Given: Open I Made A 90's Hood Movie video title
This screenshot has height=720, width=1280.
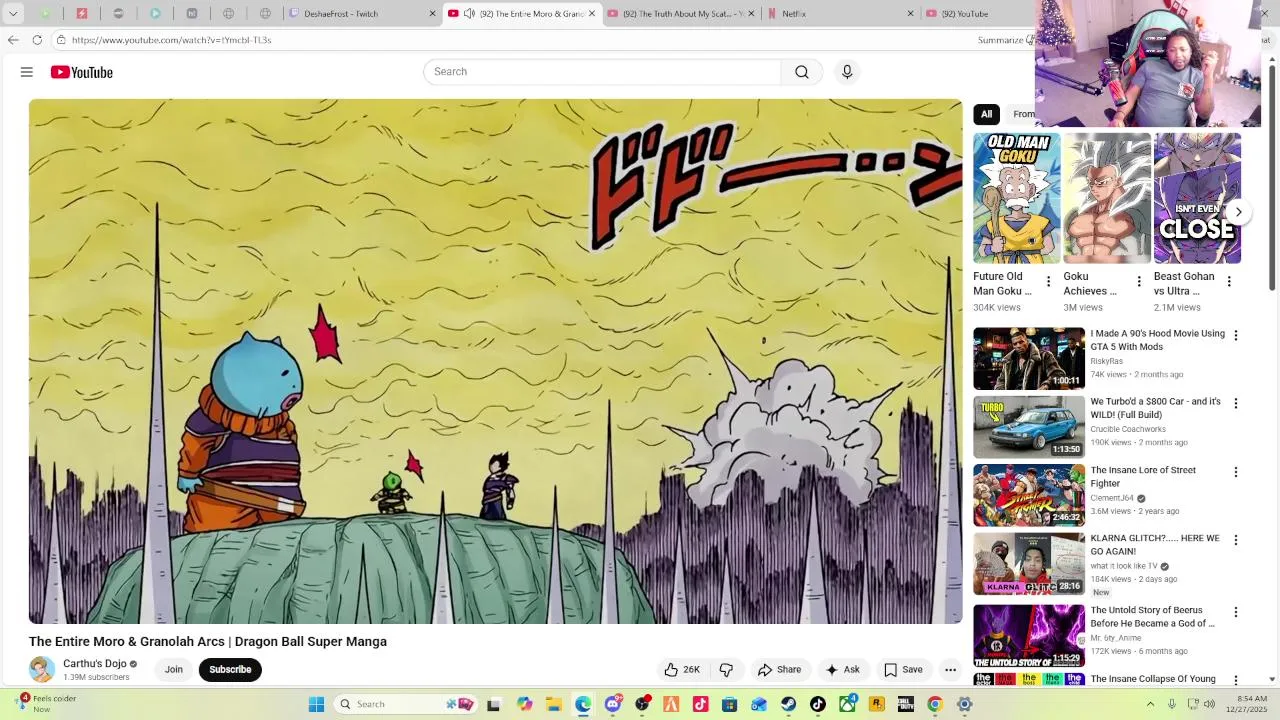Looking at the screenshot, I should click(x=1157, y=340).
